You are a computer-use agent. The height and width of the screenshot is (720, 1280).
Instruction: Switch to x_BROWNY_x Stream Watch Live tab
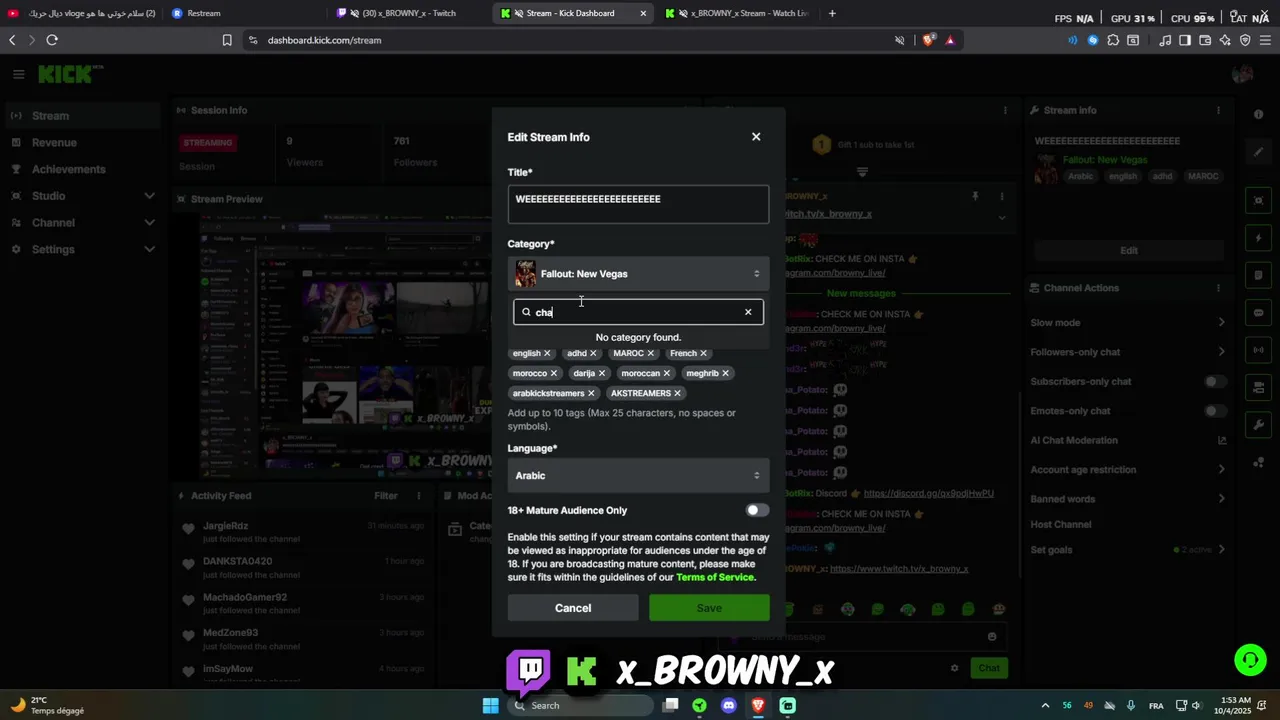click(x=738, y=13)
